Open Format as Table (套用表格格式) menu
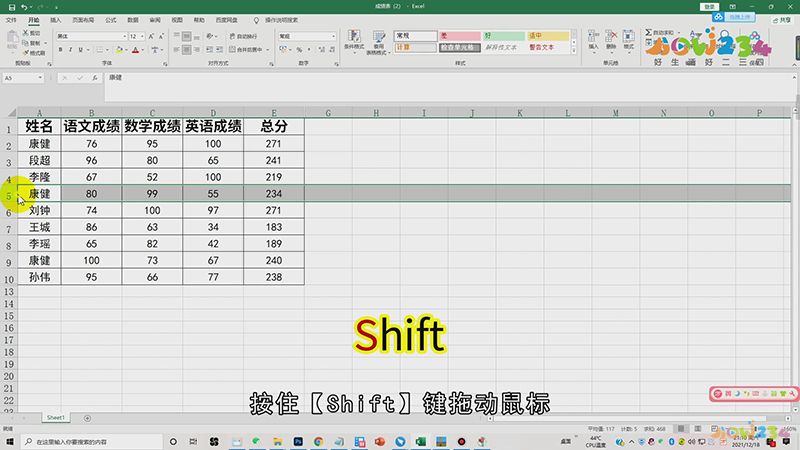Screen dimensions: 800x450 378,42
